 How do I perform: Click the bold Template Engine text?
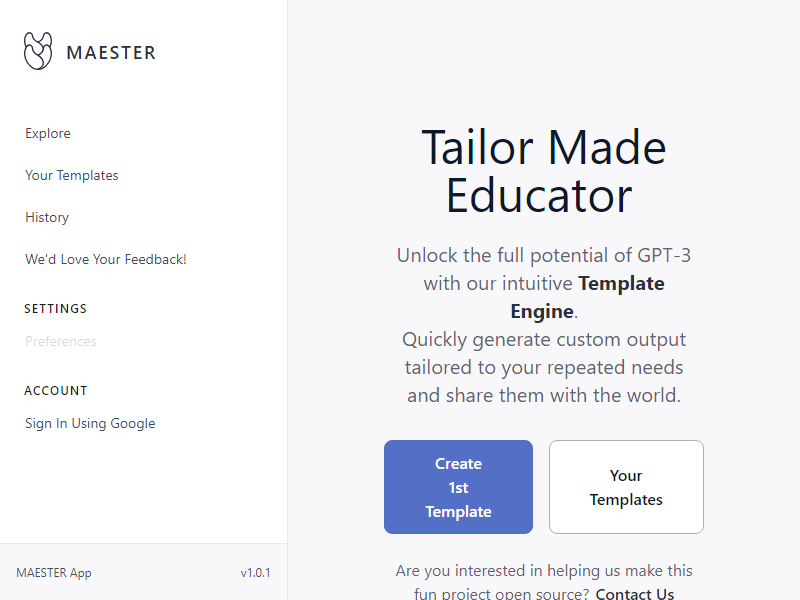point(620,284)
